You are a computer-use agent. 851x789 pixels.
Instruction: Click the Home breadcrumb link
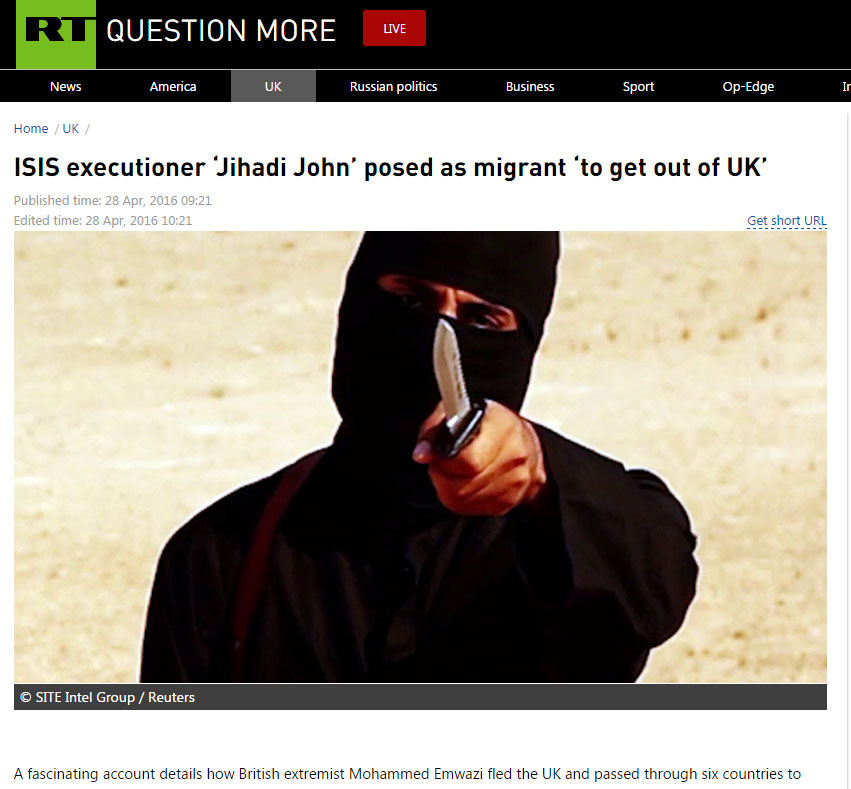(x=31, y=129)
